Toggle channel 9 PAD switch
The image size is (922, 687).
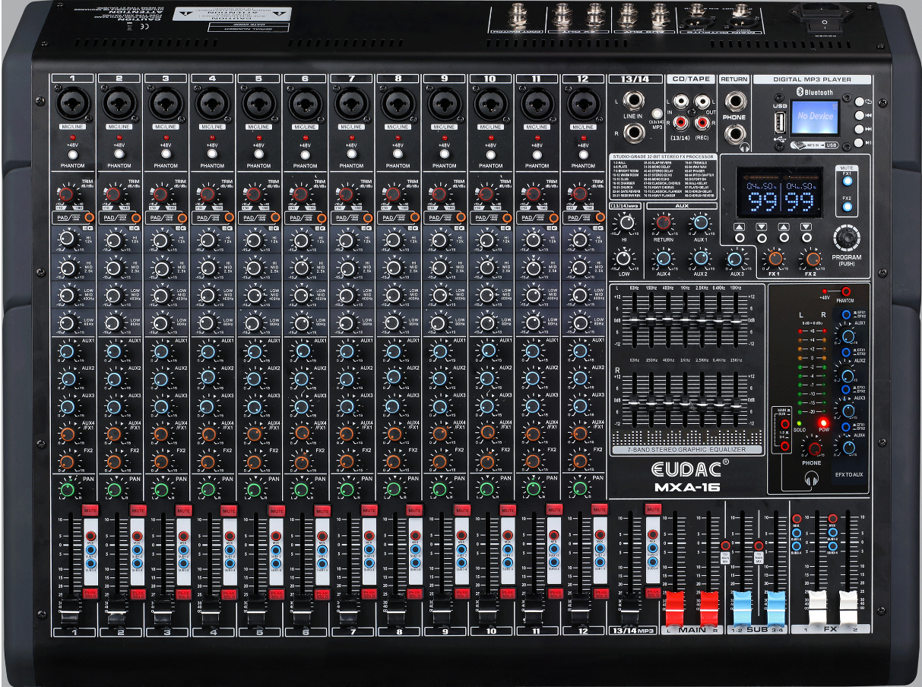tap(460, 218)
